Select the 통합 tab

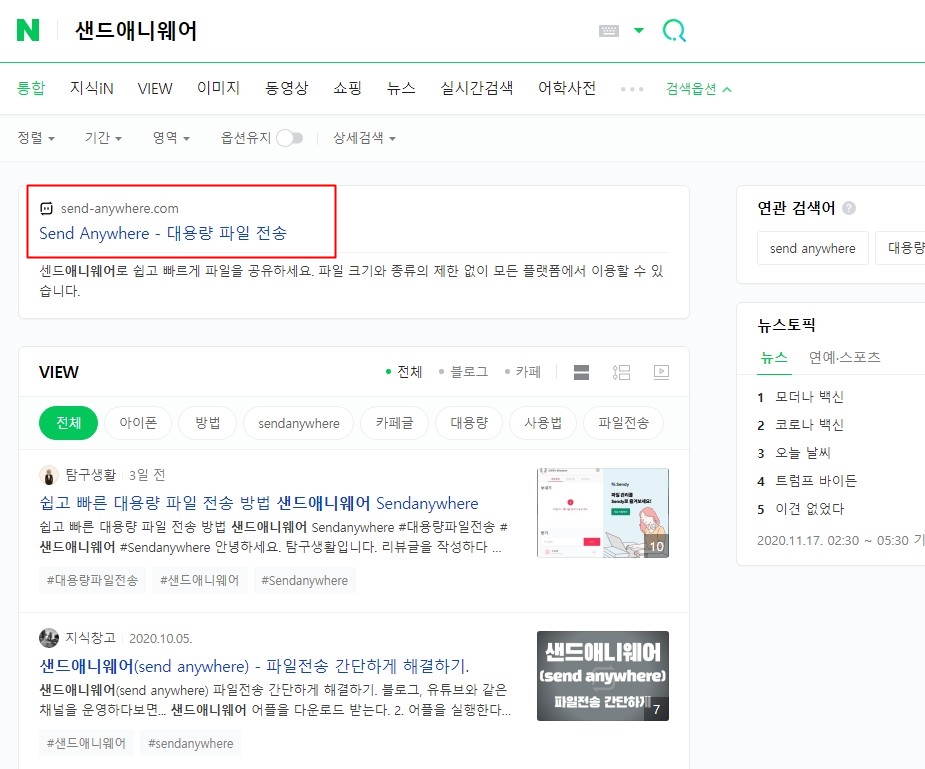pyautogui.click(x=31, y=88)
